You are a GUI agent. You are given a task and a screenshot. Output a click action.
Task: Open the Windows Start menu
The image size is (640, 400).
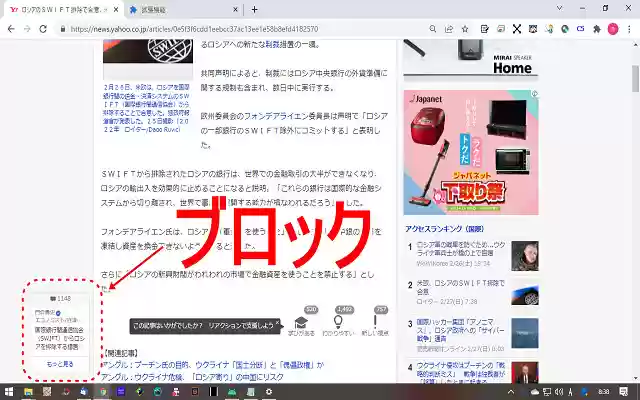[9, 392]
